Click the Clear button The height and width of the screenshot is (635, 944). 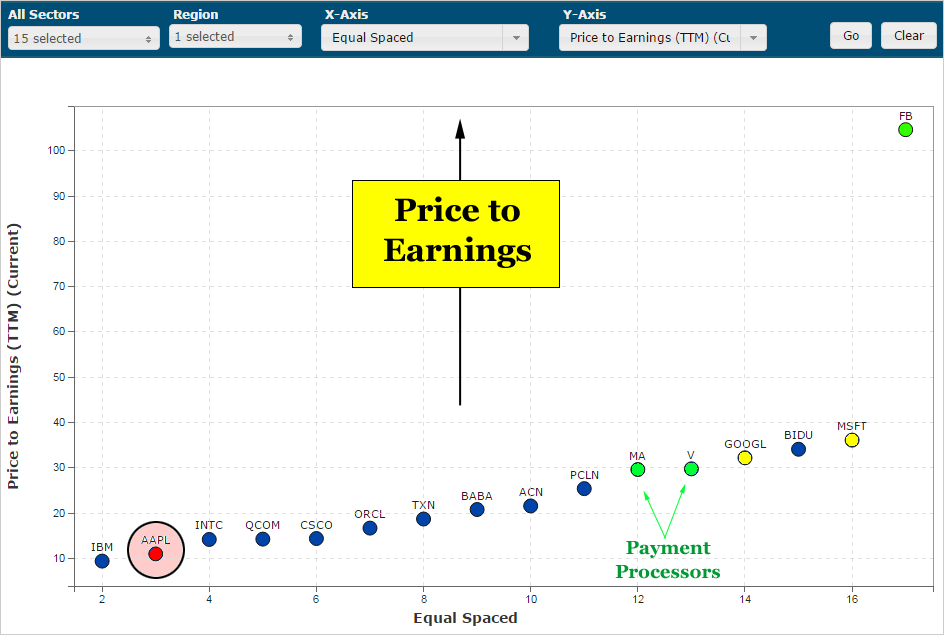click(908, 36)
